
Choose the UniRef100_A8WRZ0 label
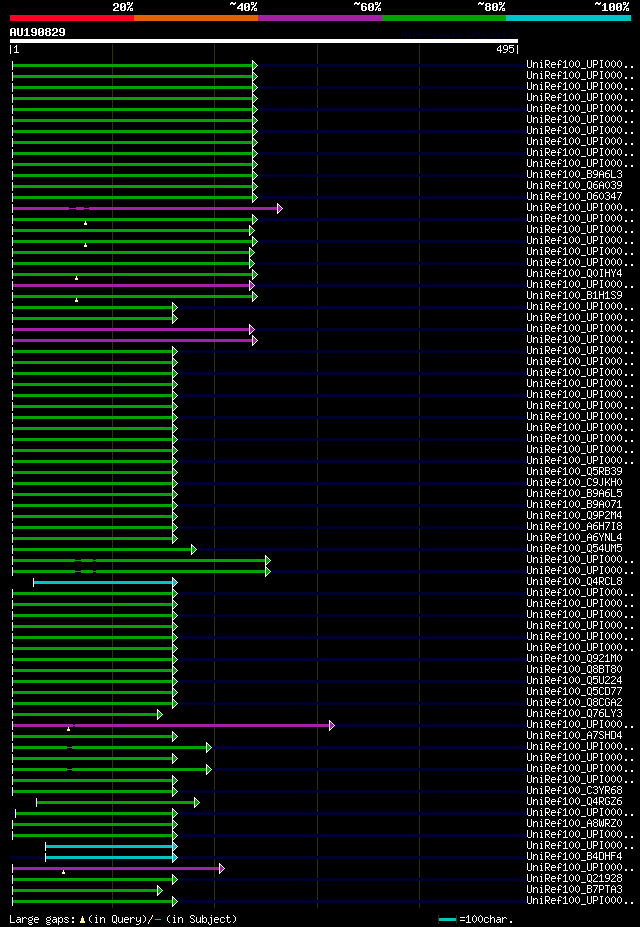574,824
